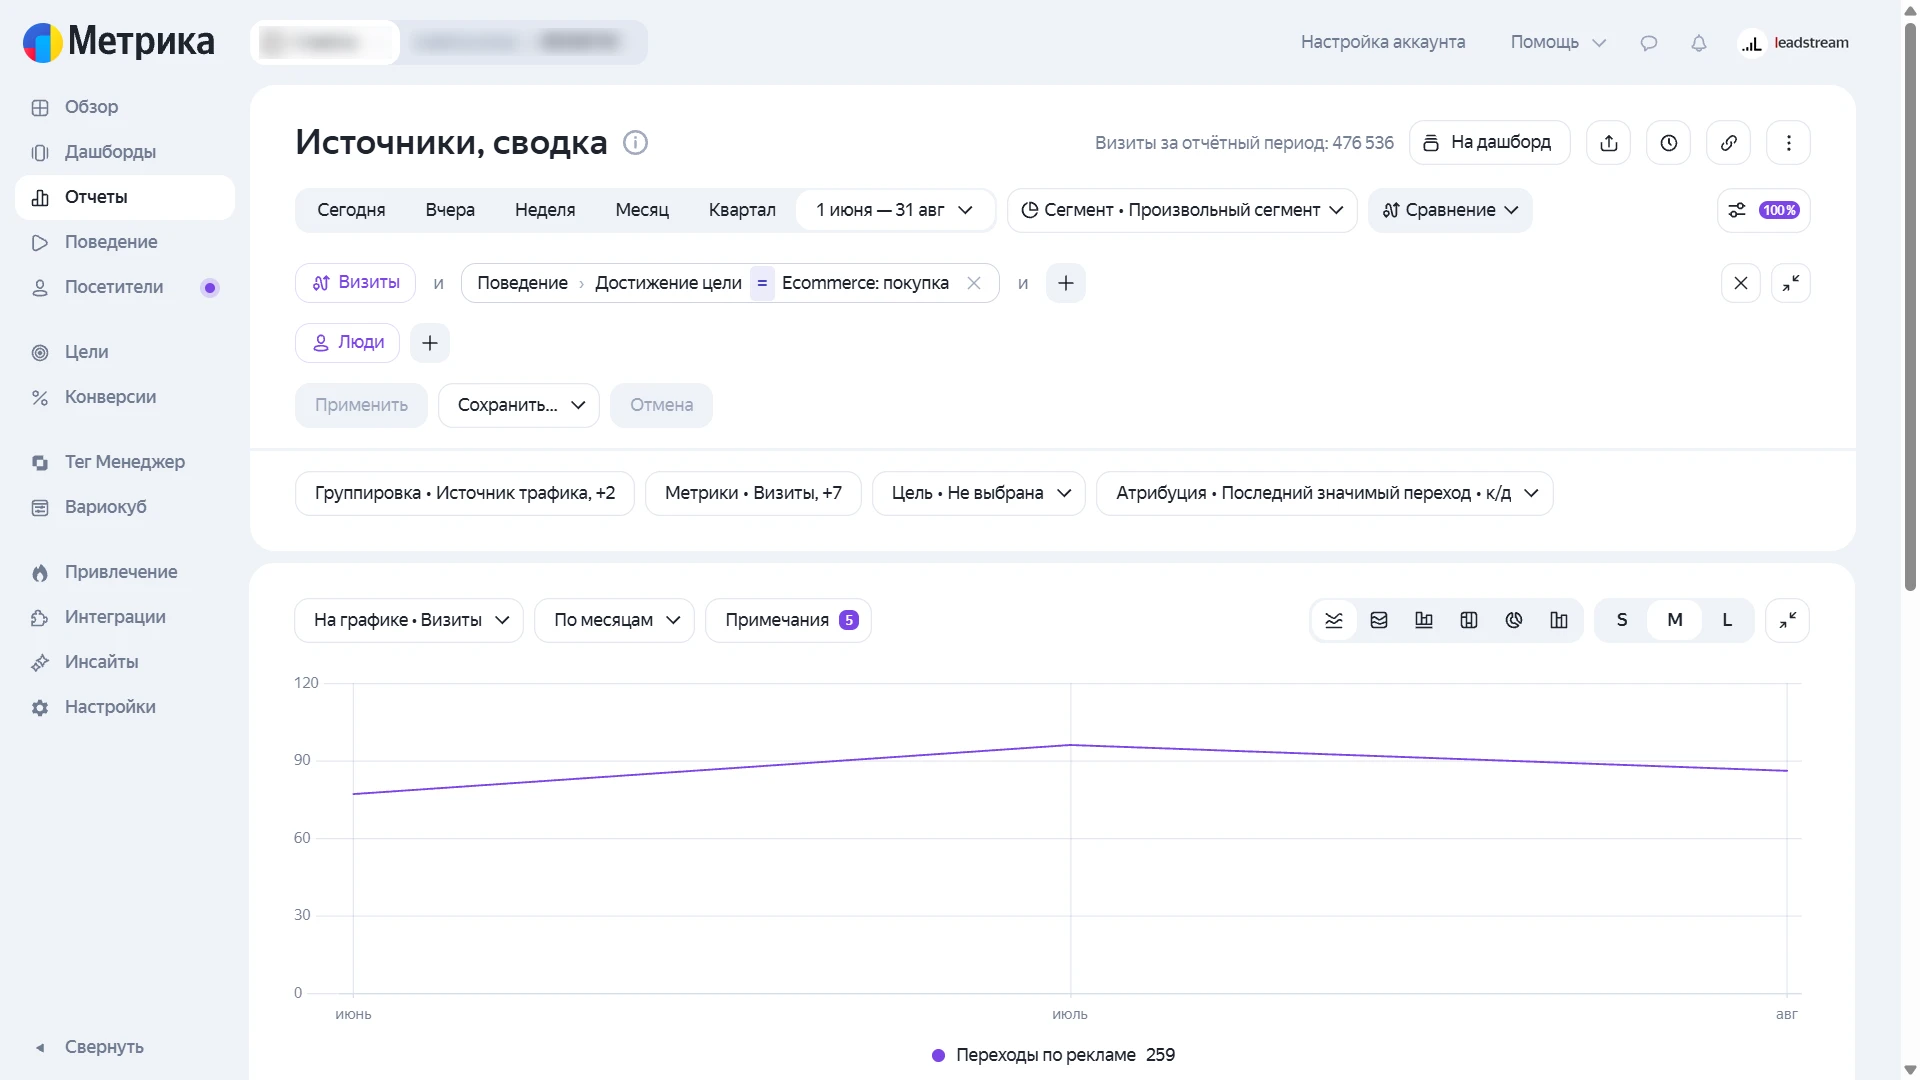Edit the Ecommerce: покупка goal condition

coord(865,283)
